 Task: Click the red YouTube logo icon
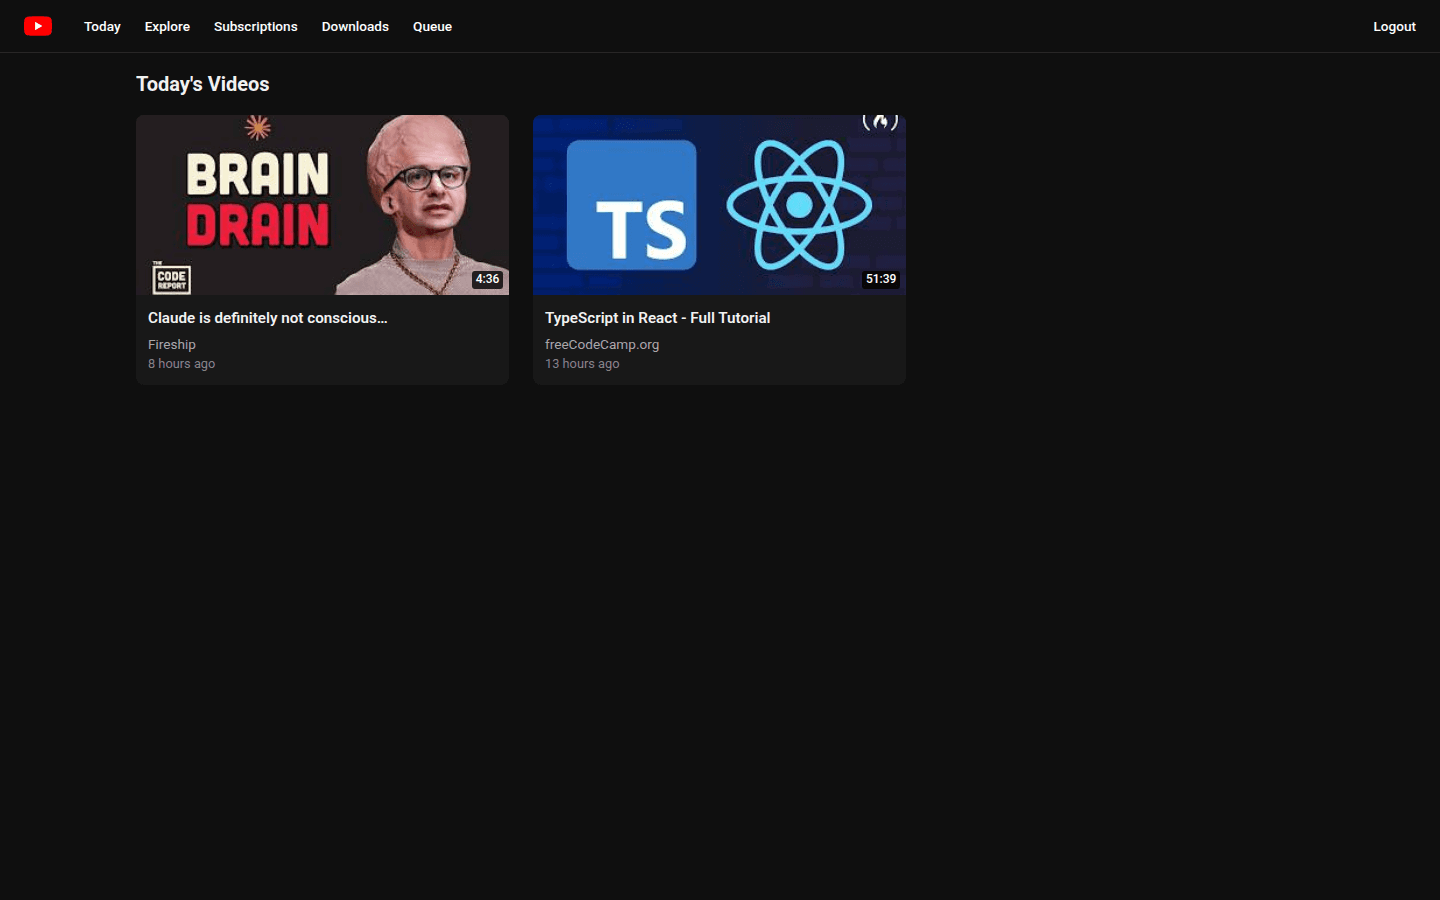coord(38,26)
